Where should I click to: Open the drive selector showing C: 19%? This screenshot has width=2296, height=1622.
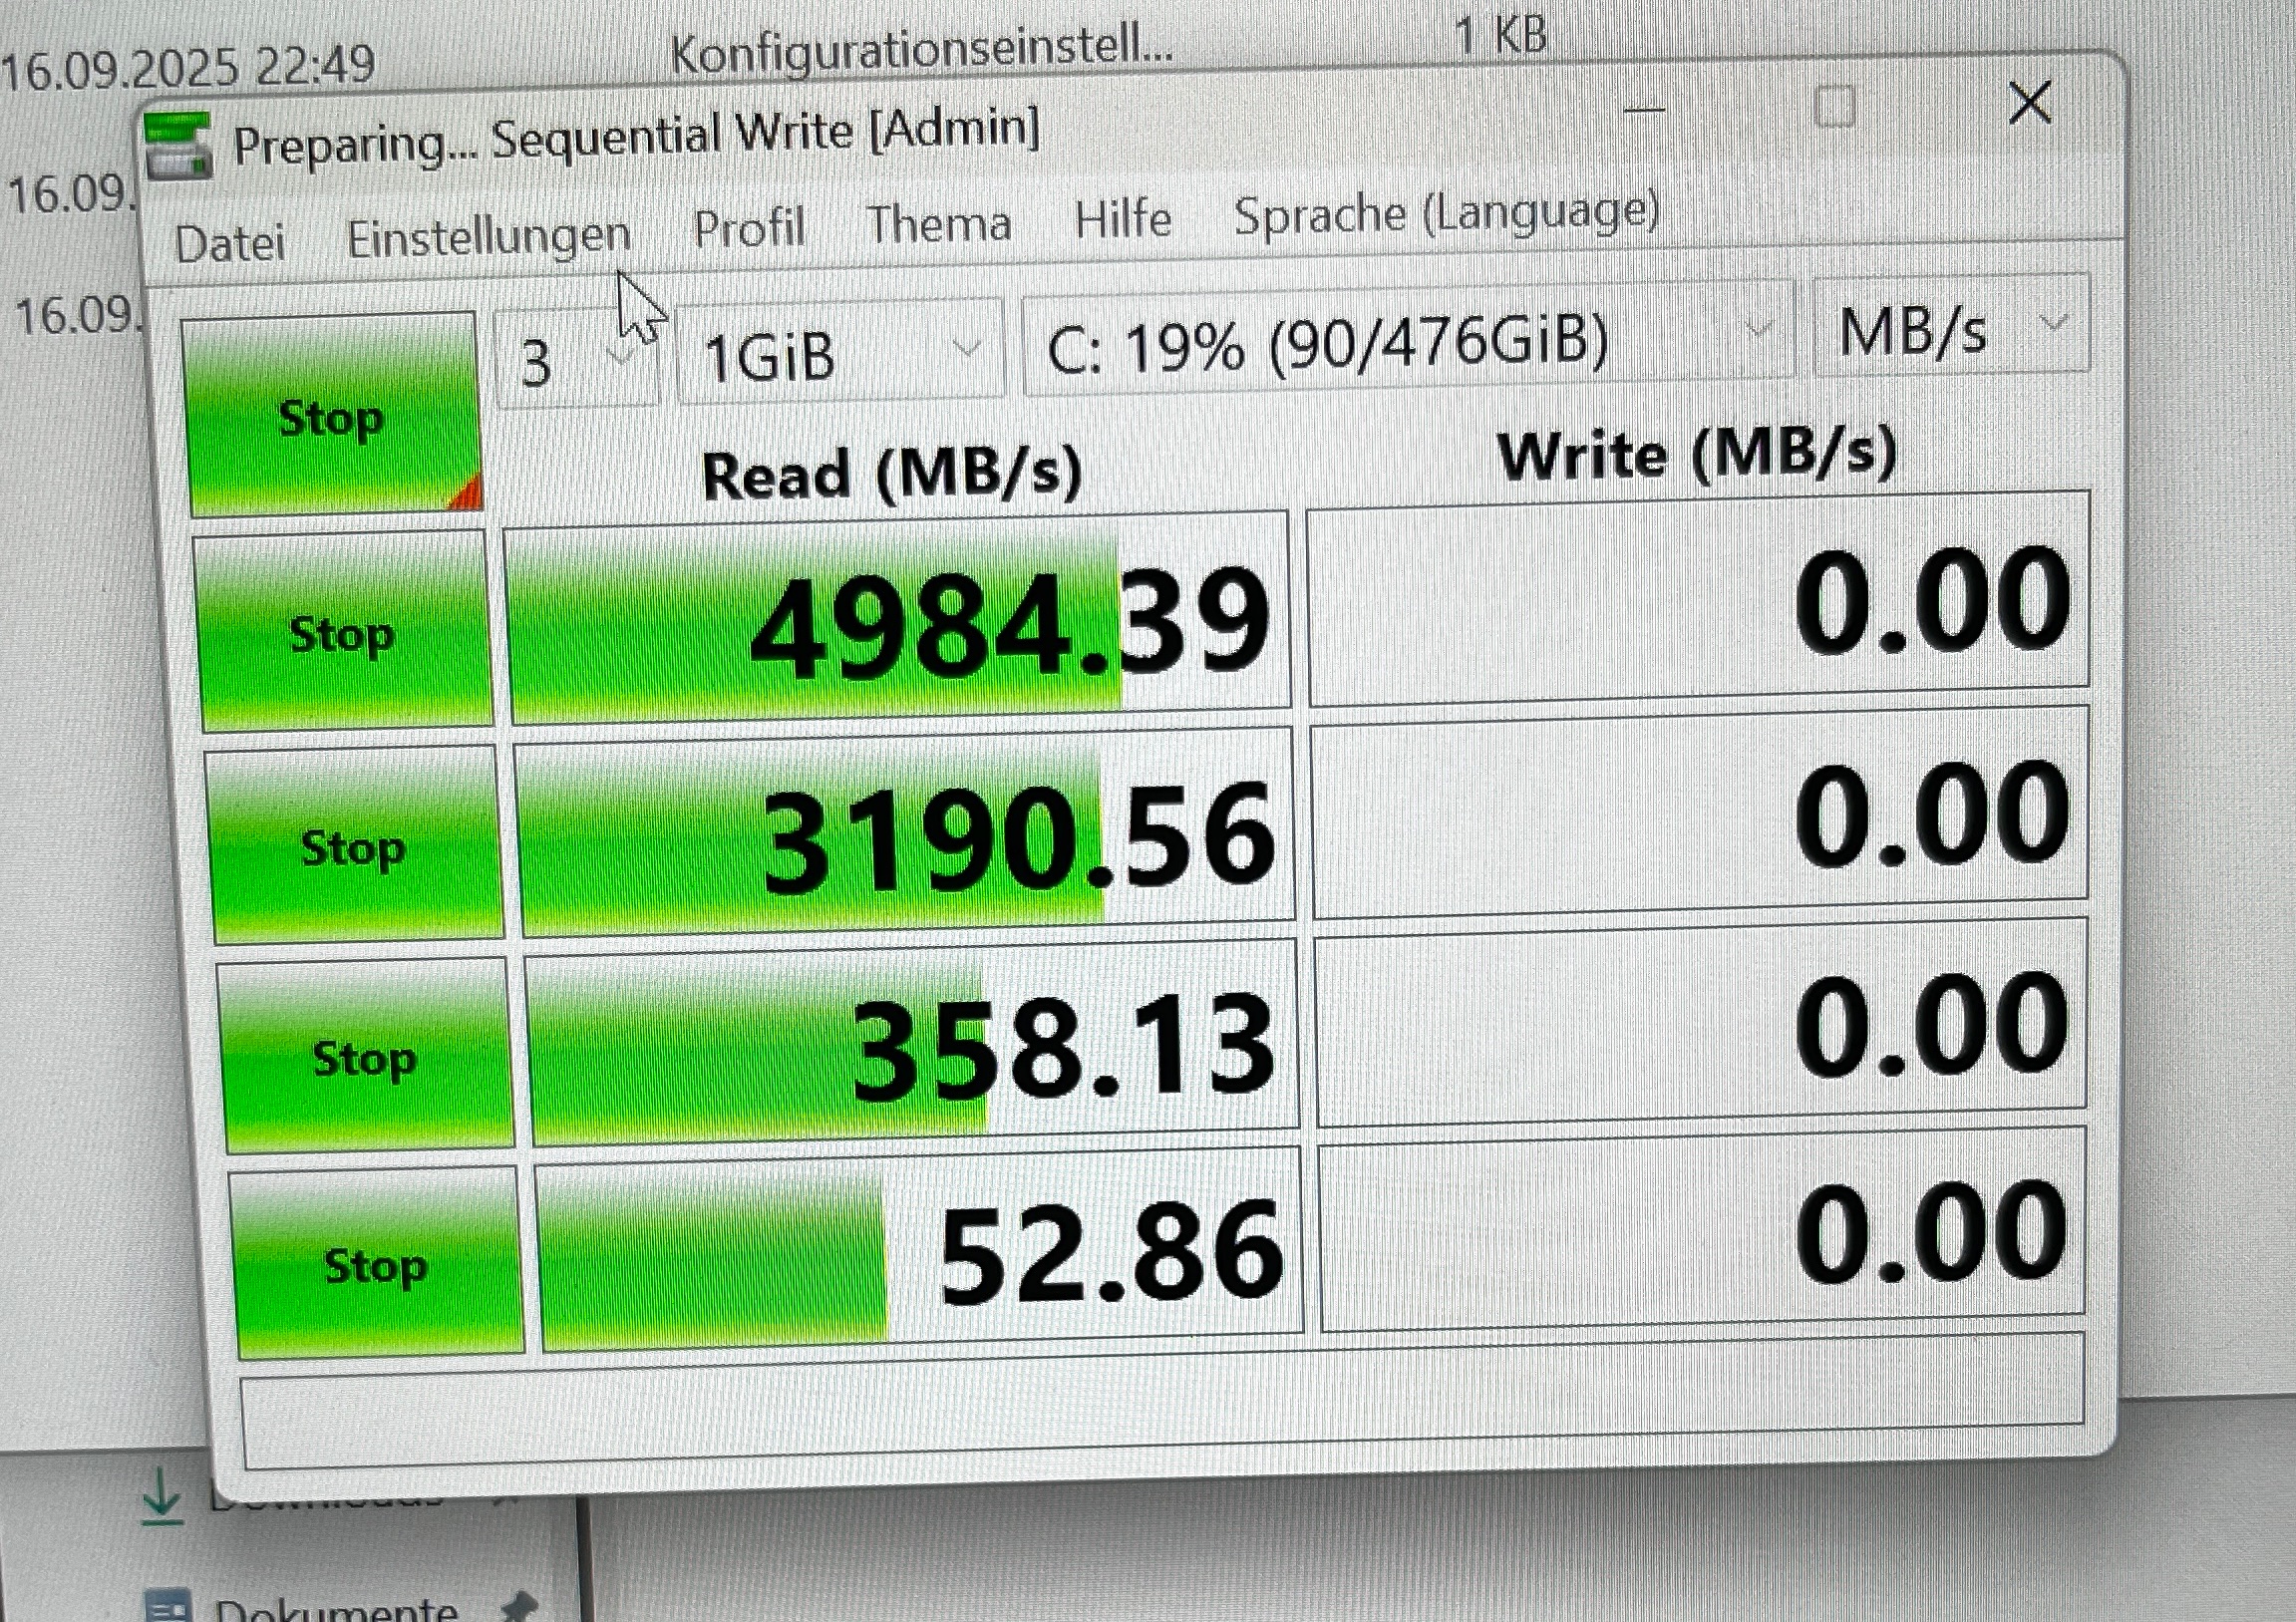1405,342
